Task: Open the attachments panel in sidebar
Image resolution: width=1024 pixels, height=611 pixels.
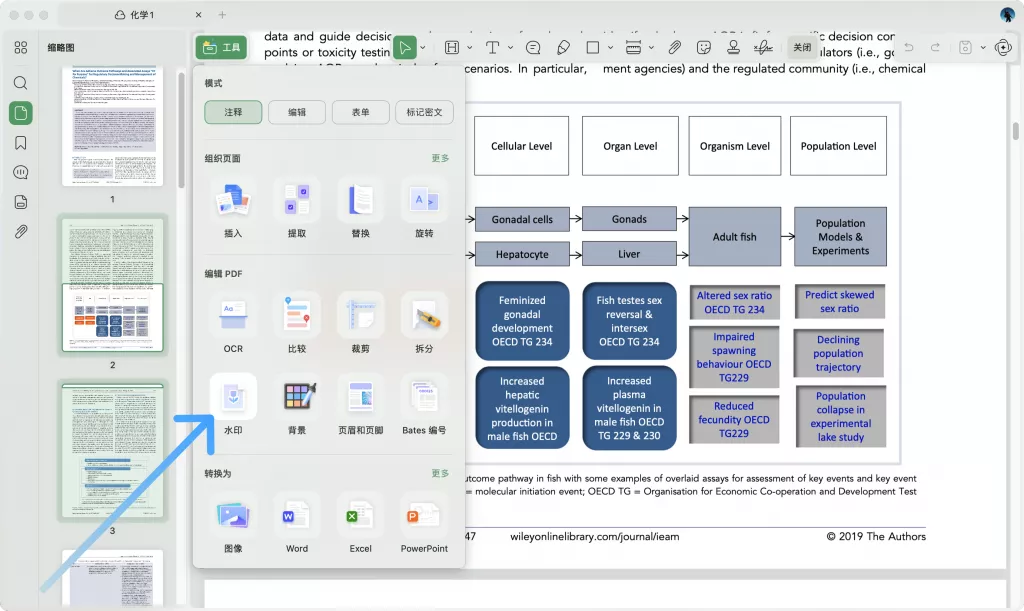Action: click(x=21, y=232)
